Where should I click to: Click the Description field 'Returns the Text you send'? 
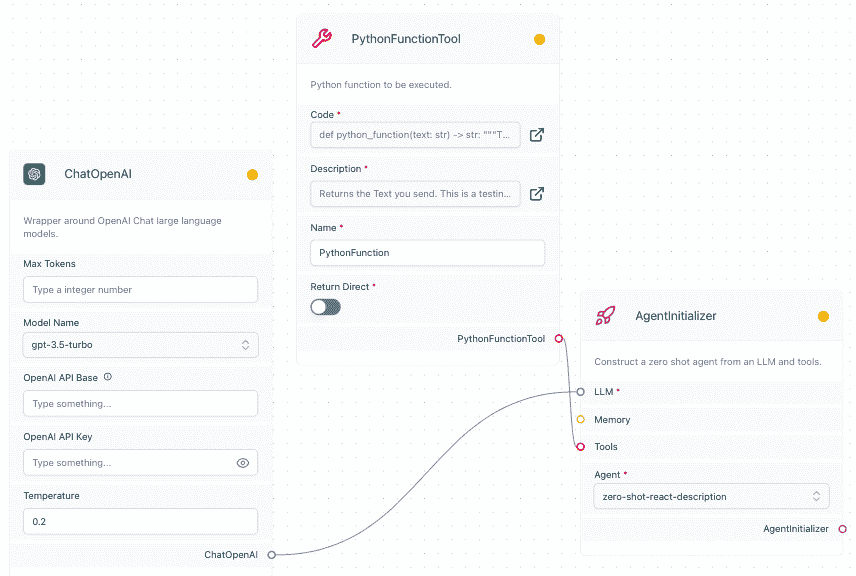[x=415, y=194]
